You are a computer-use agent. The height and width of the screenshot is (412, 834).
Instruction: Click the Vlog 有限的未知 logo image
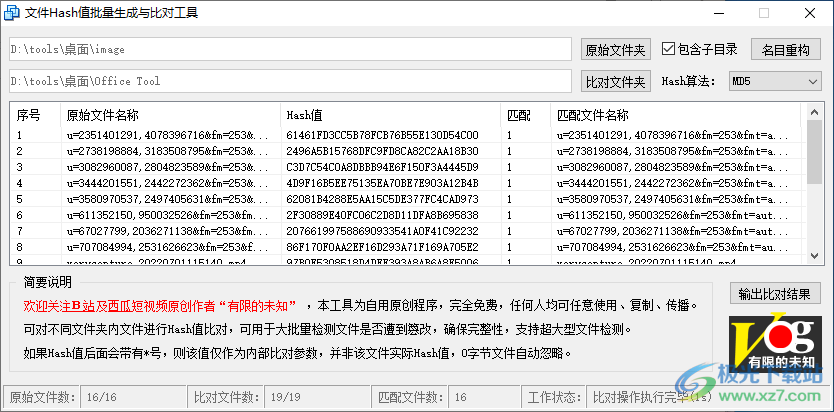774,343
